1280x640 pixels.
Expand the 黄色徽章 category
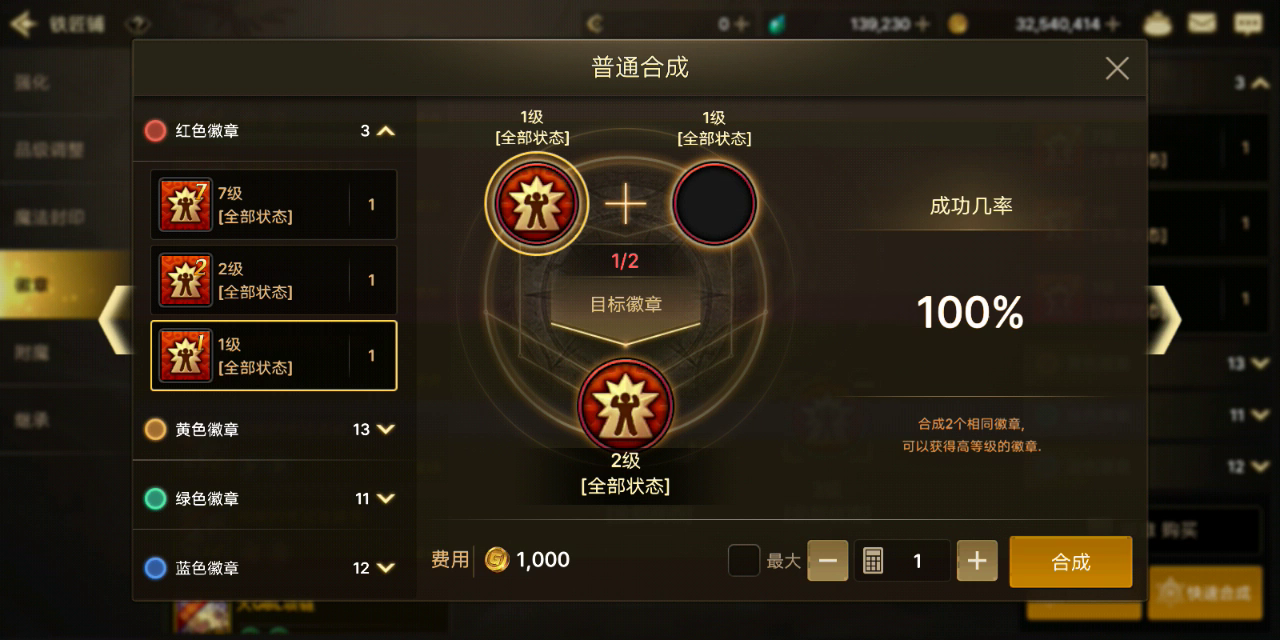click(x=386, y=429)
